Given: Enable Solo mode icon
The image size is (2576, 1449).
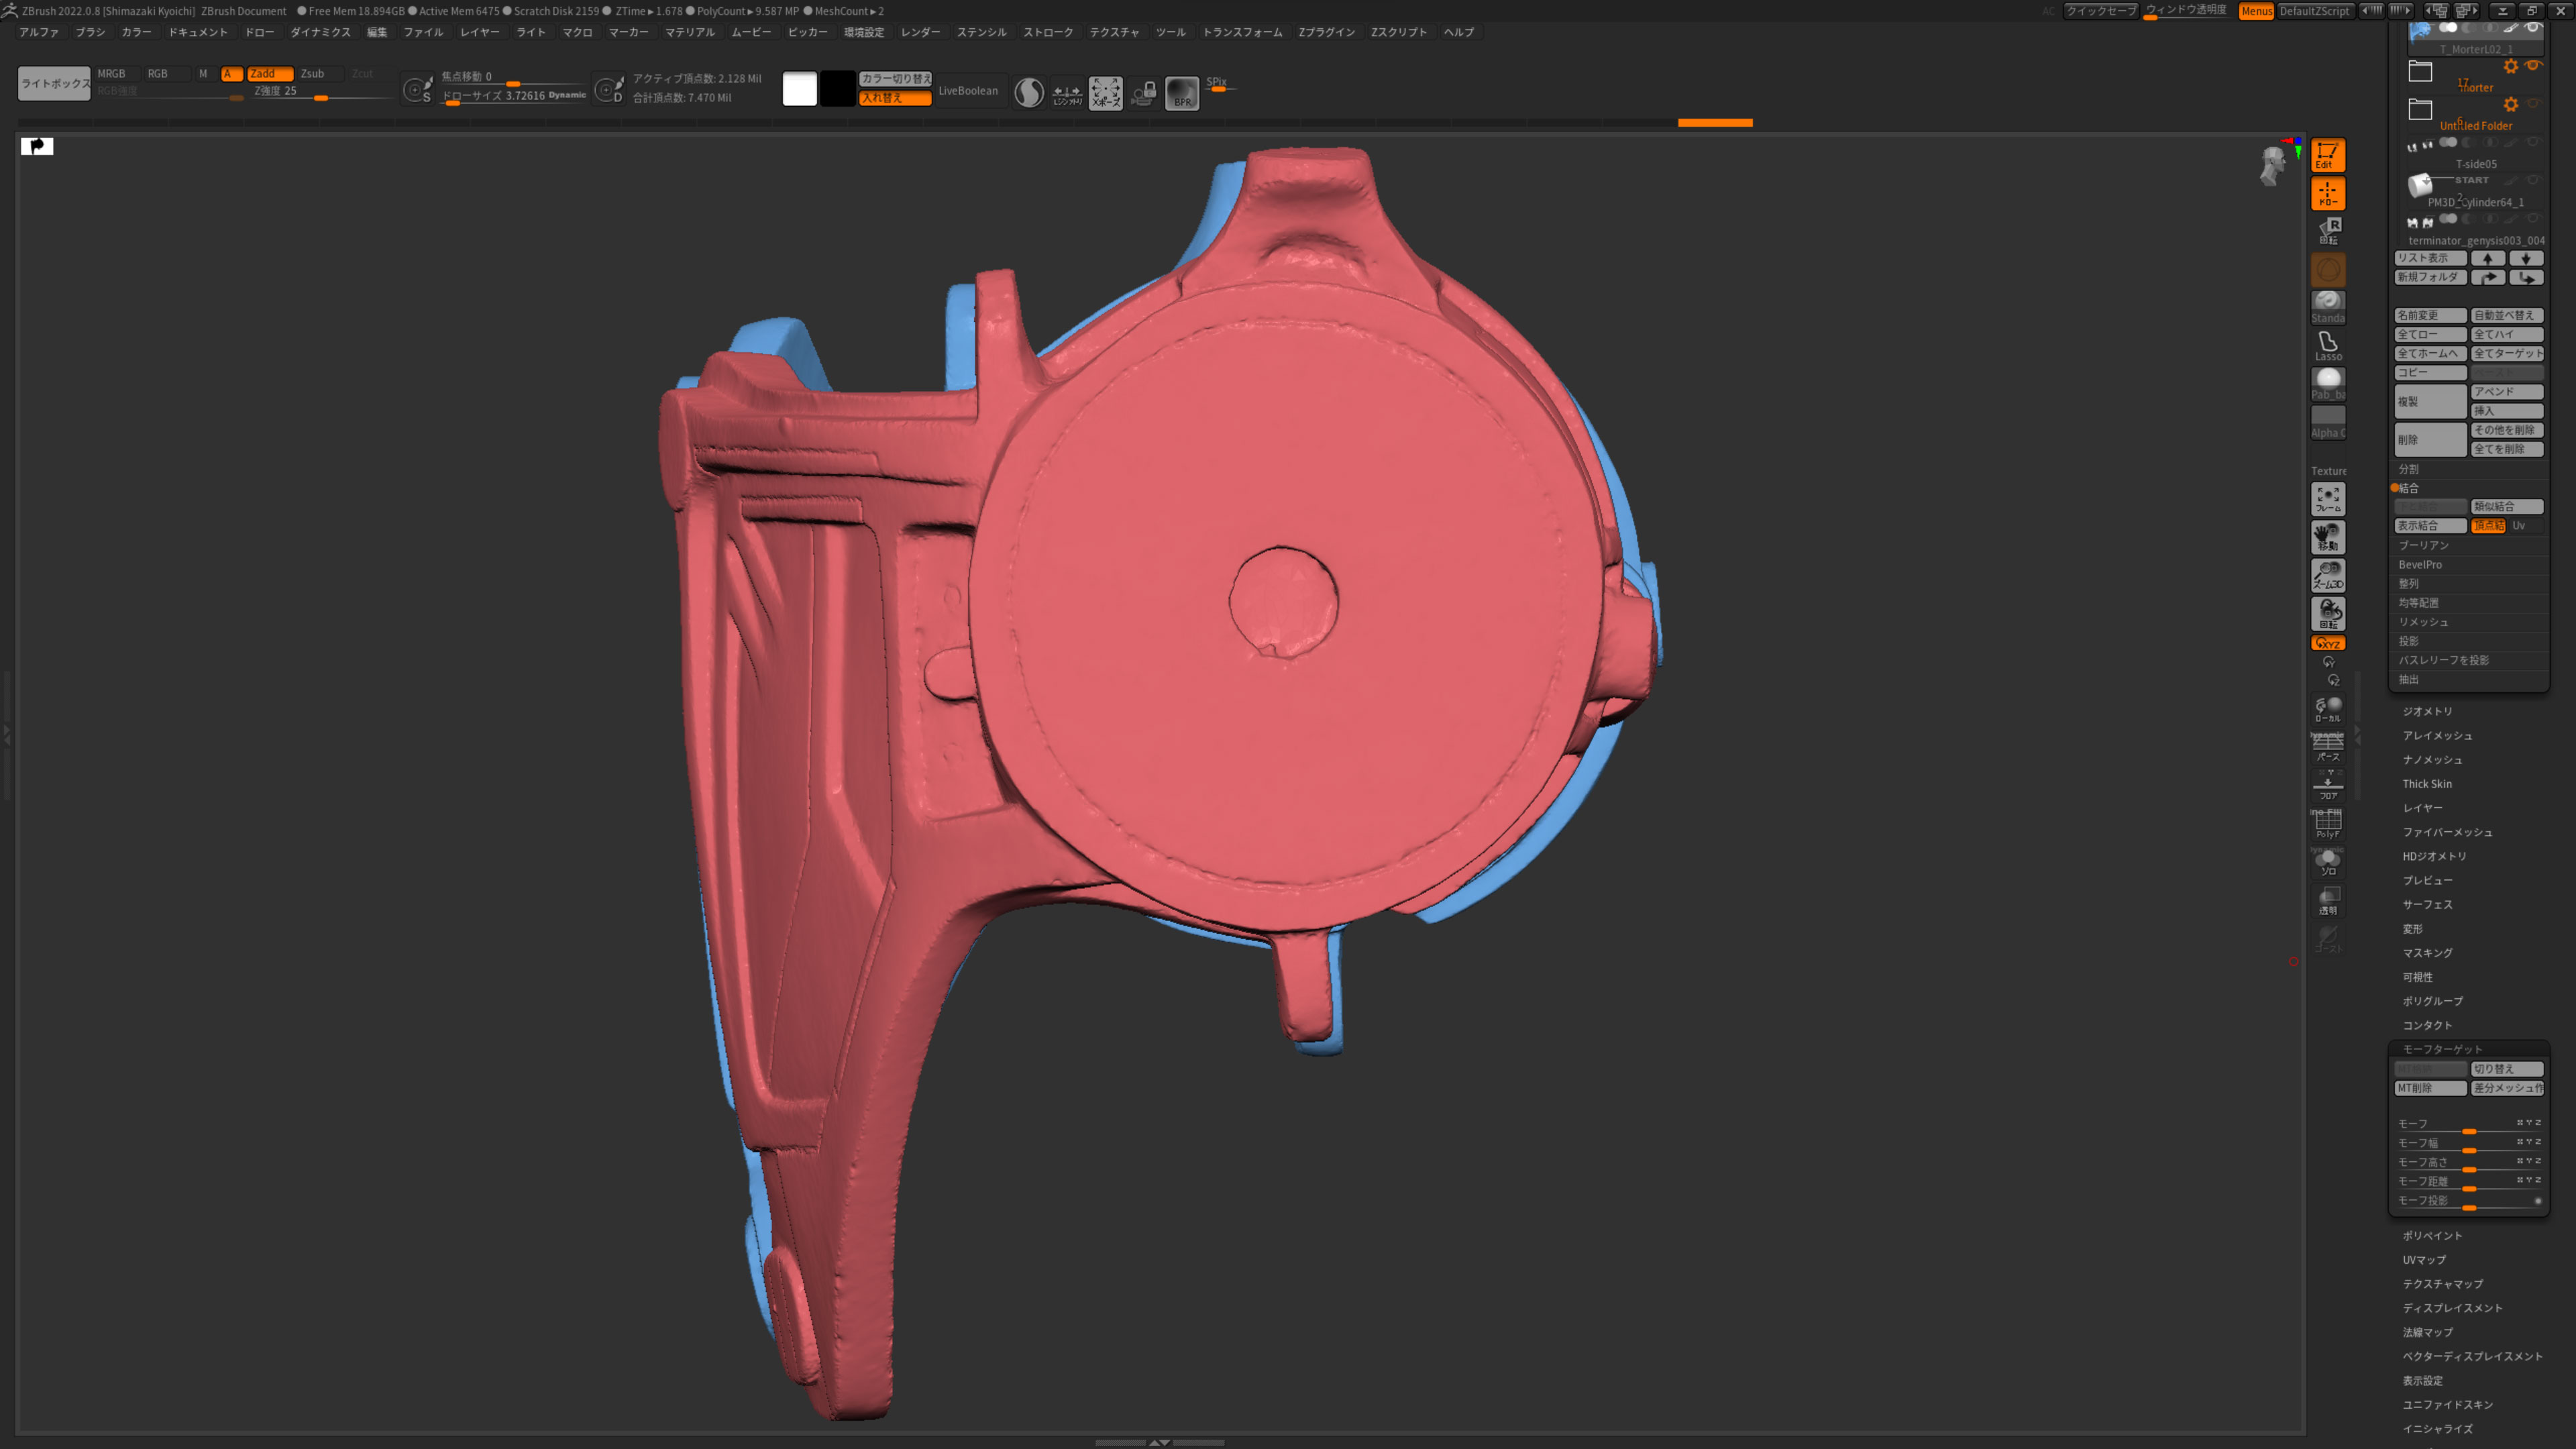Looking at the screenshot, I should click(x=2327, y=862).
